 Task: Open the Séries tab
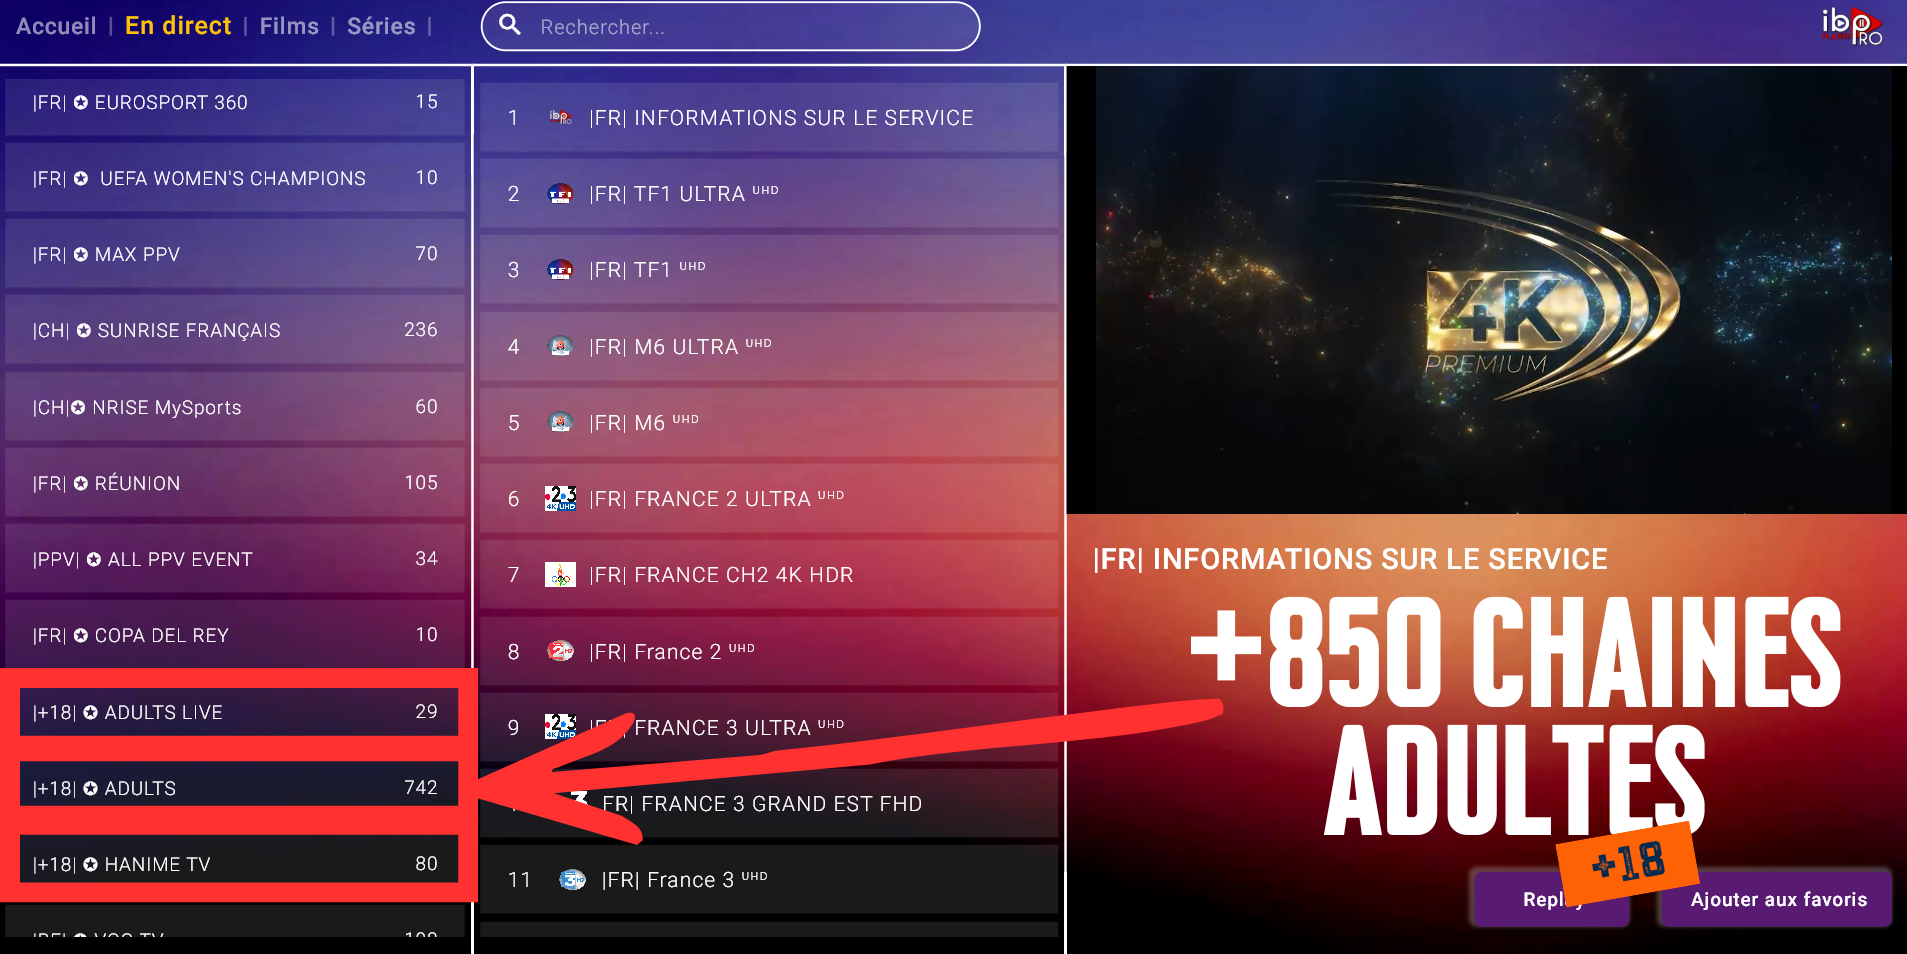381,26
